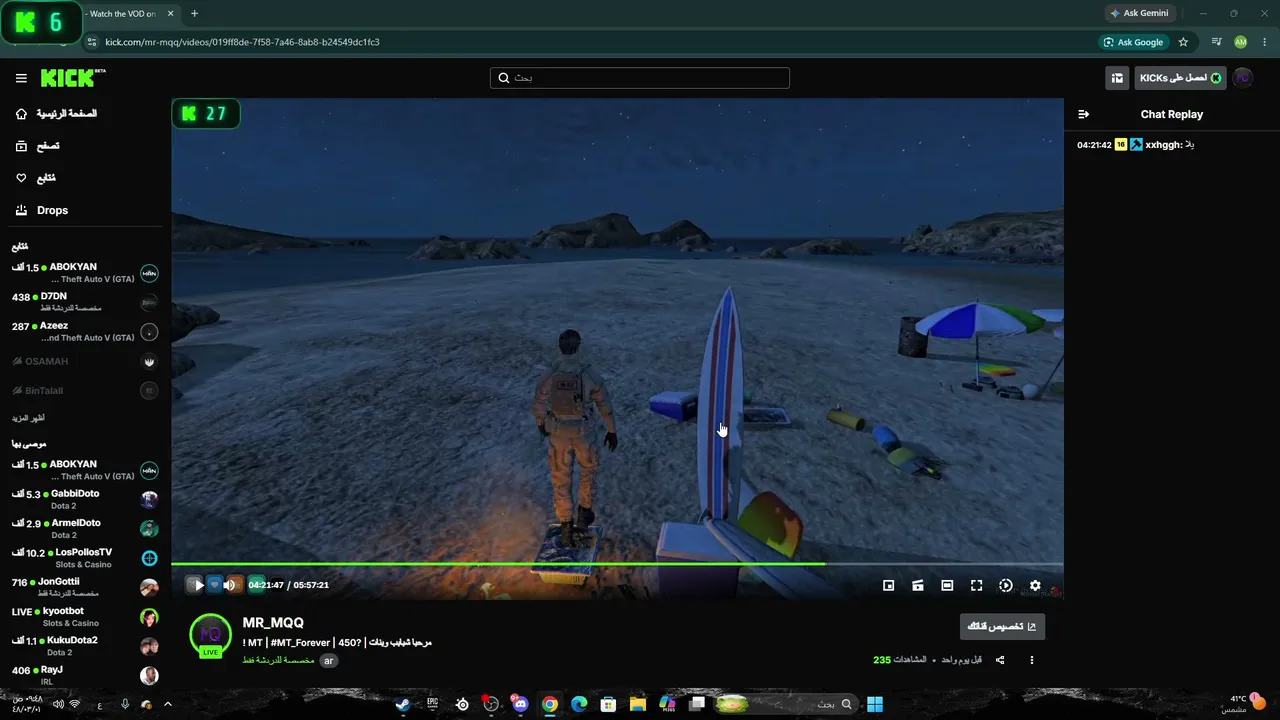Open the Windows Start menu
The image size is (1280, 720).
pyautogui.click(x=875, y=704)
